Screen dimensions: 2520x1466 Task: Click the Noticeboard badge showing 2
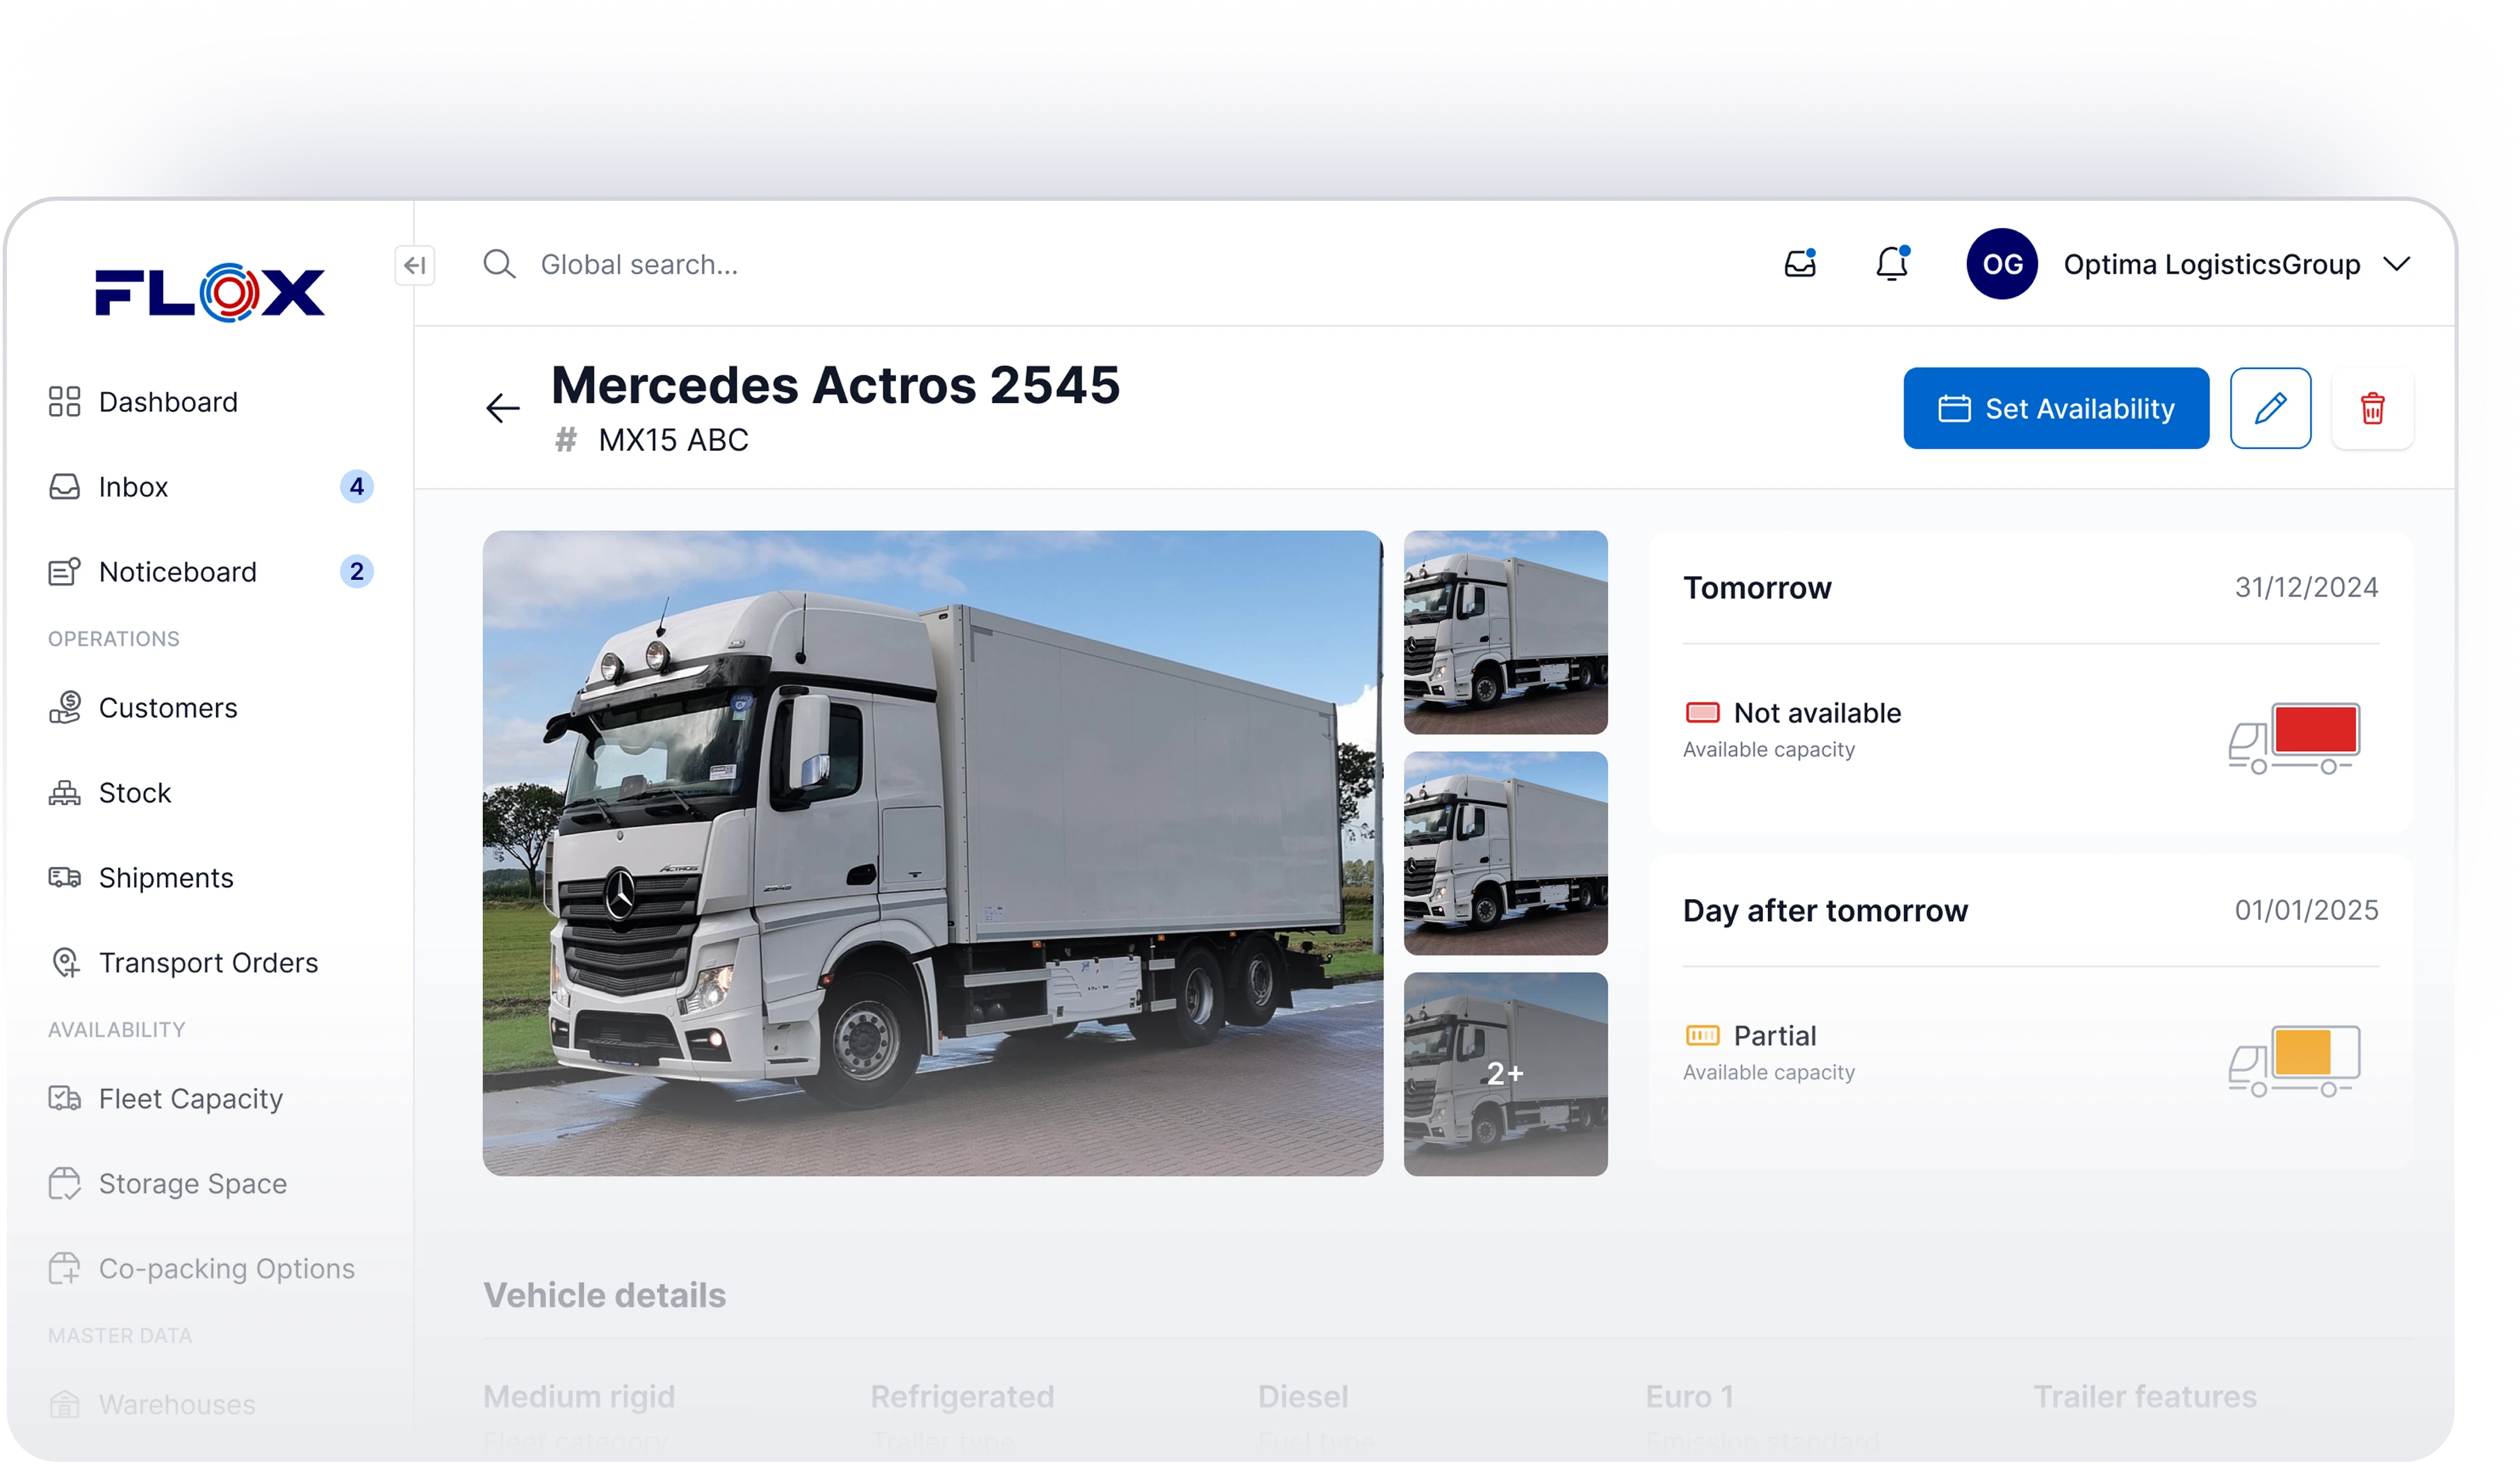[356, 572]
